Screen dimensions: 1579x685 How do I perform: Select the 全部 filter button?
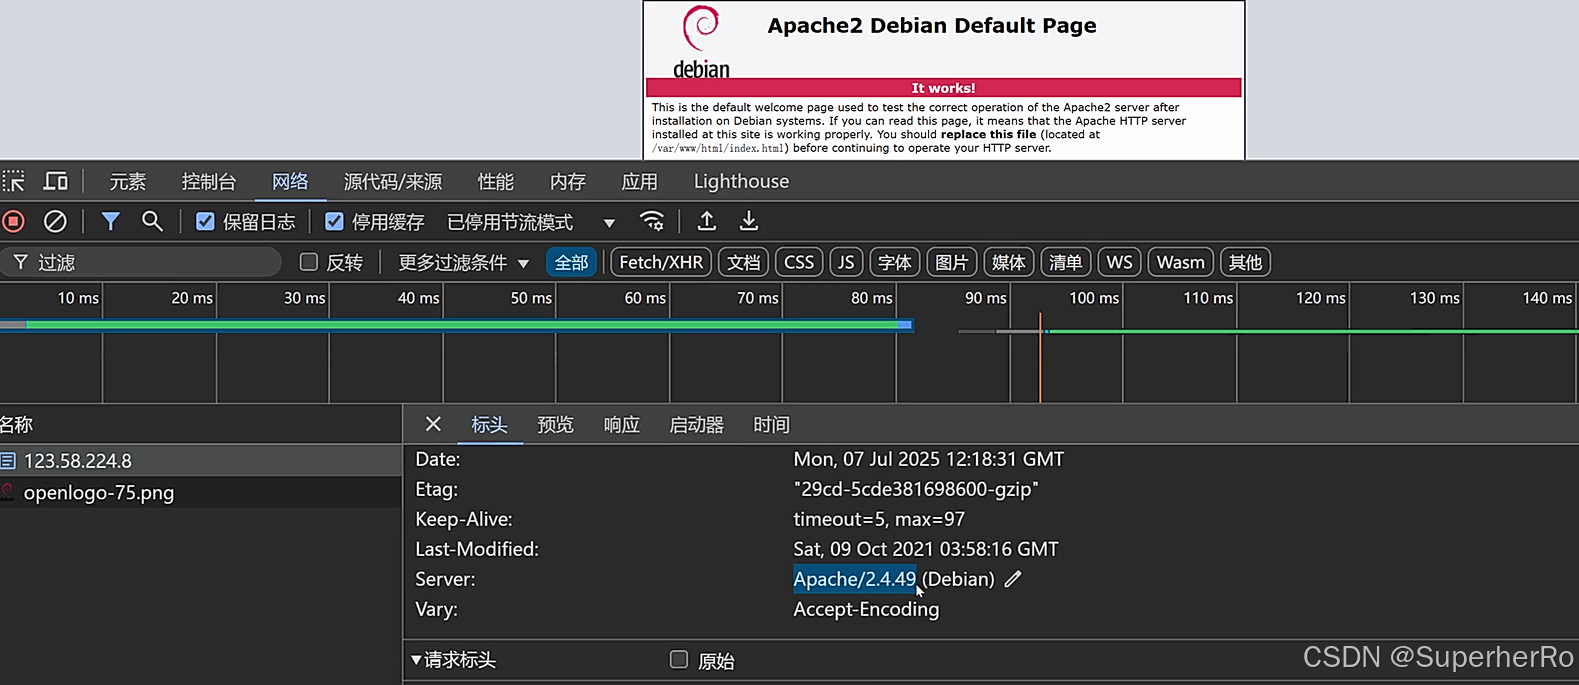tap(571, 262)
